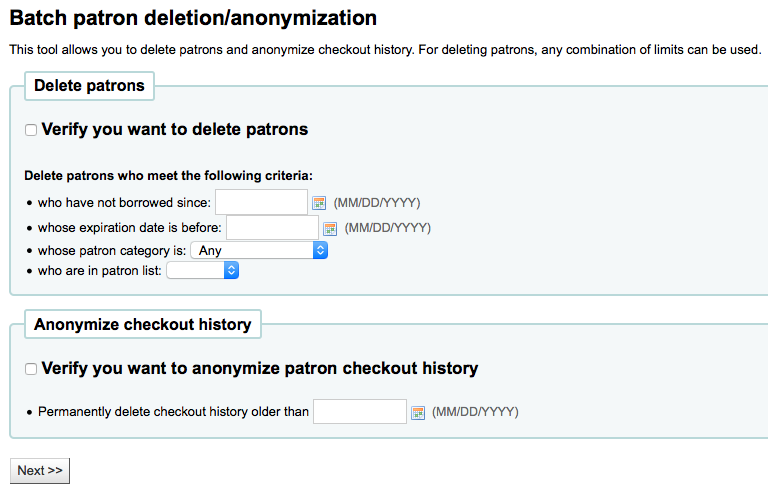Click the 'Delete patrons' section legend
Screen dimensions: 768x497
(89, 86)
